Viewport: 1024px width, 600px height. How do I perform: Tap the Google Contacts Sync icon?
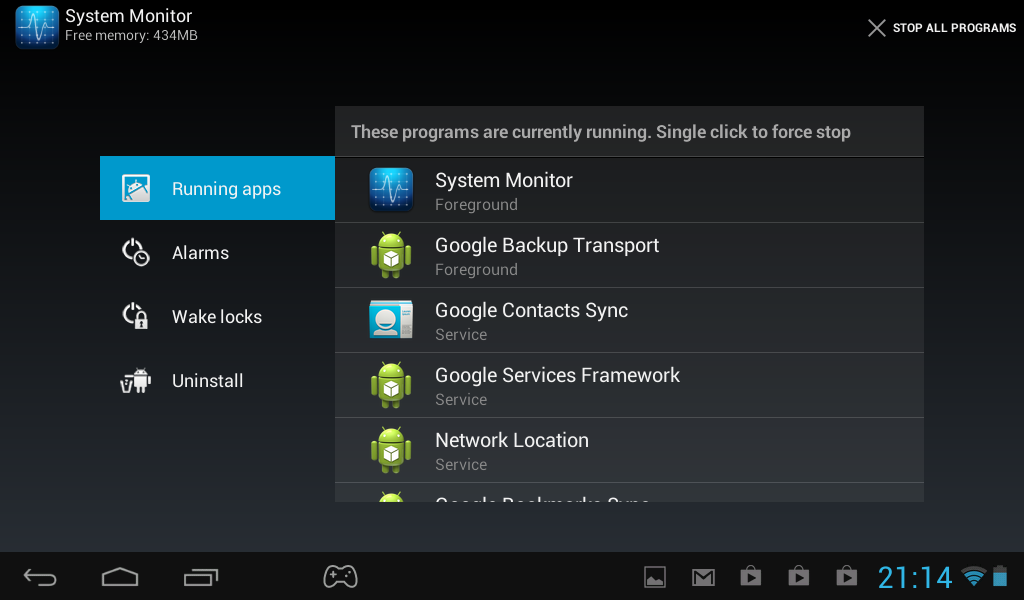(x=391, y=320)
